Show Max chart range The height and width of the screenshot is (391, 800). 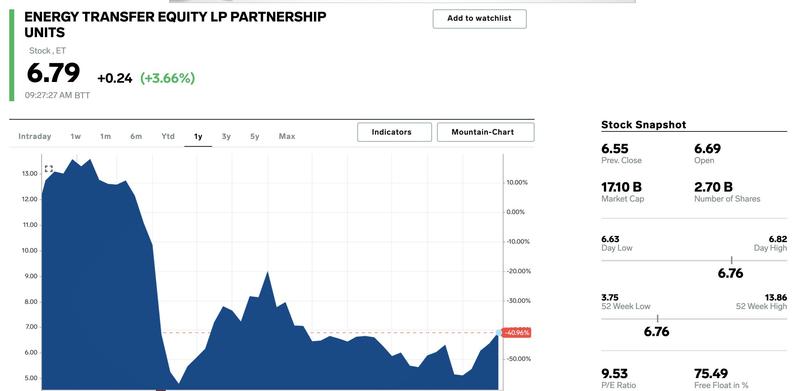(287, 136)
